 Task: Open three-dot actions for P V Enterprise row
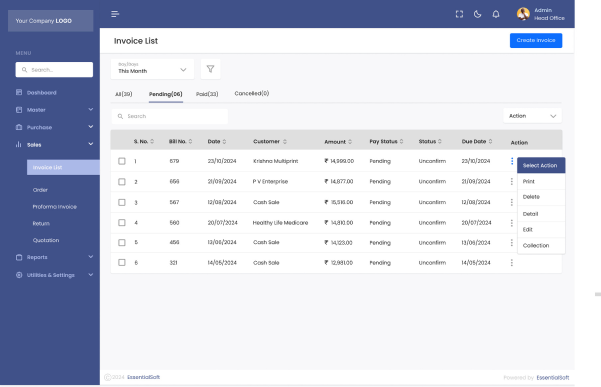click(x=512, y=181)
